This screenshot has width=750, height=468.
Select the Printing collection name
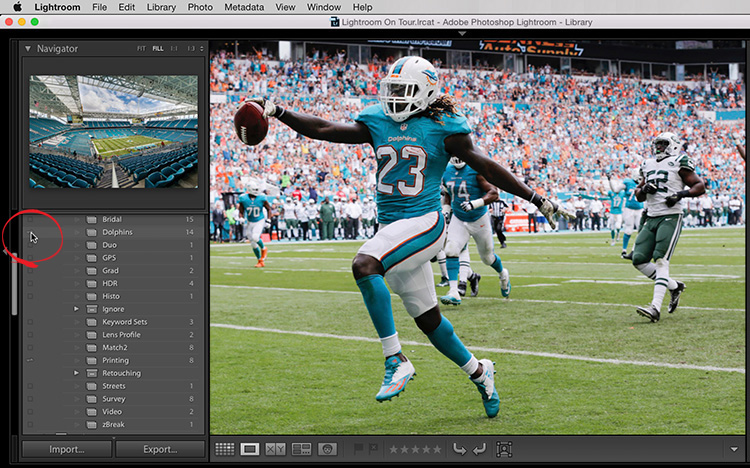point(115,360)
